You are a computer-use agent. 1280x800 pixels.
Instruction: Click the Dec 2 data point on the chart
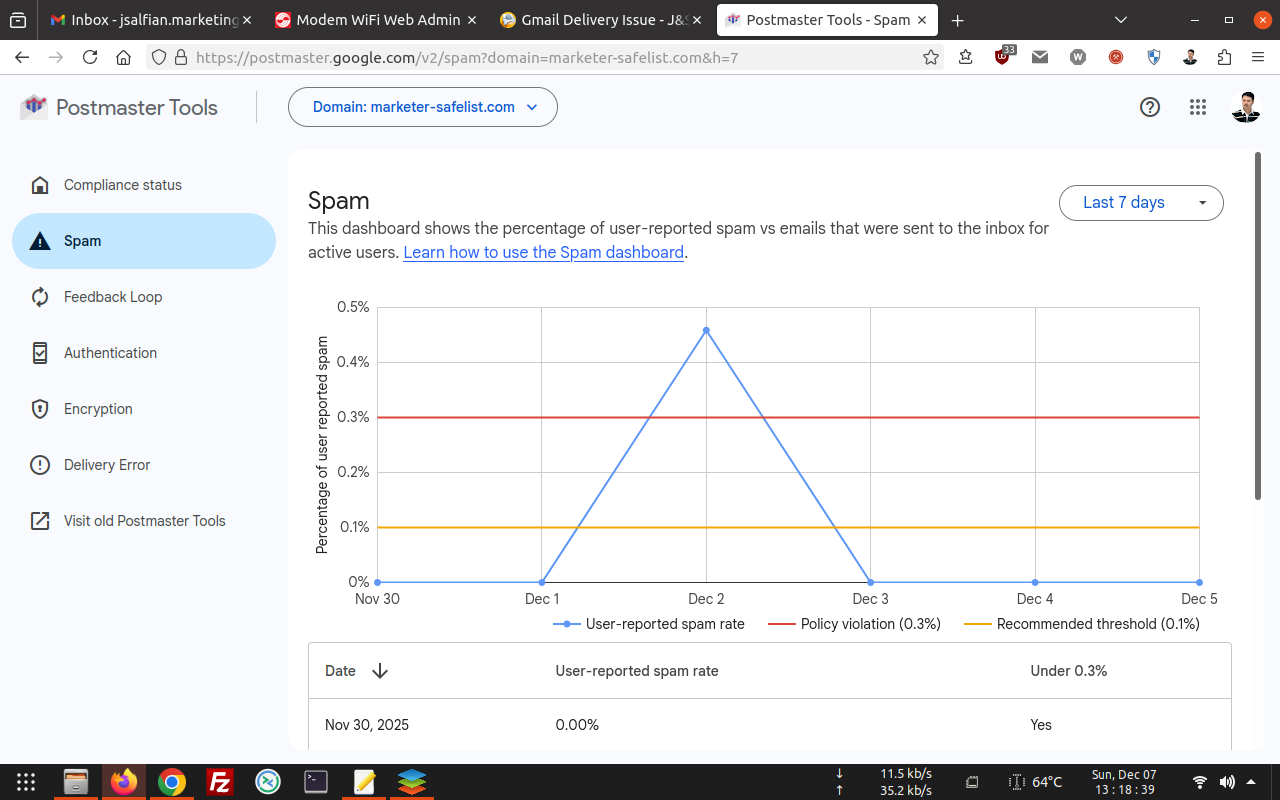click(x=706, y=330)
